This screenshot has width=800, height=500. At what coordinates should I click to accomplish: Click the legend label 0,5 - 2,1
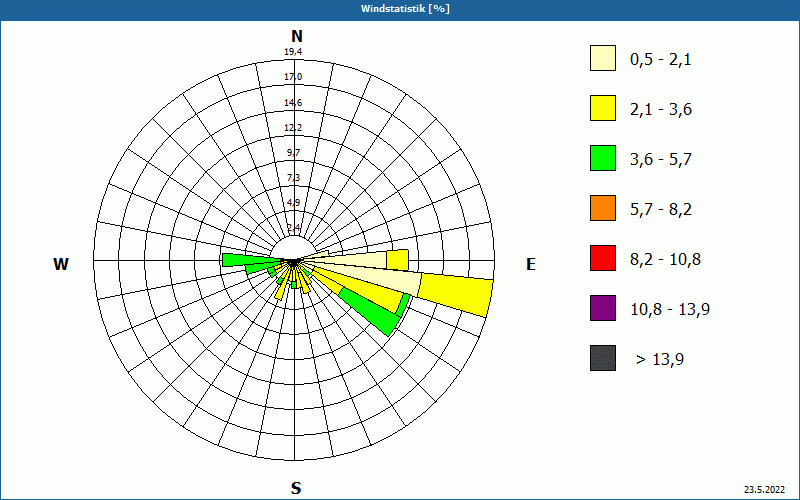661,60
